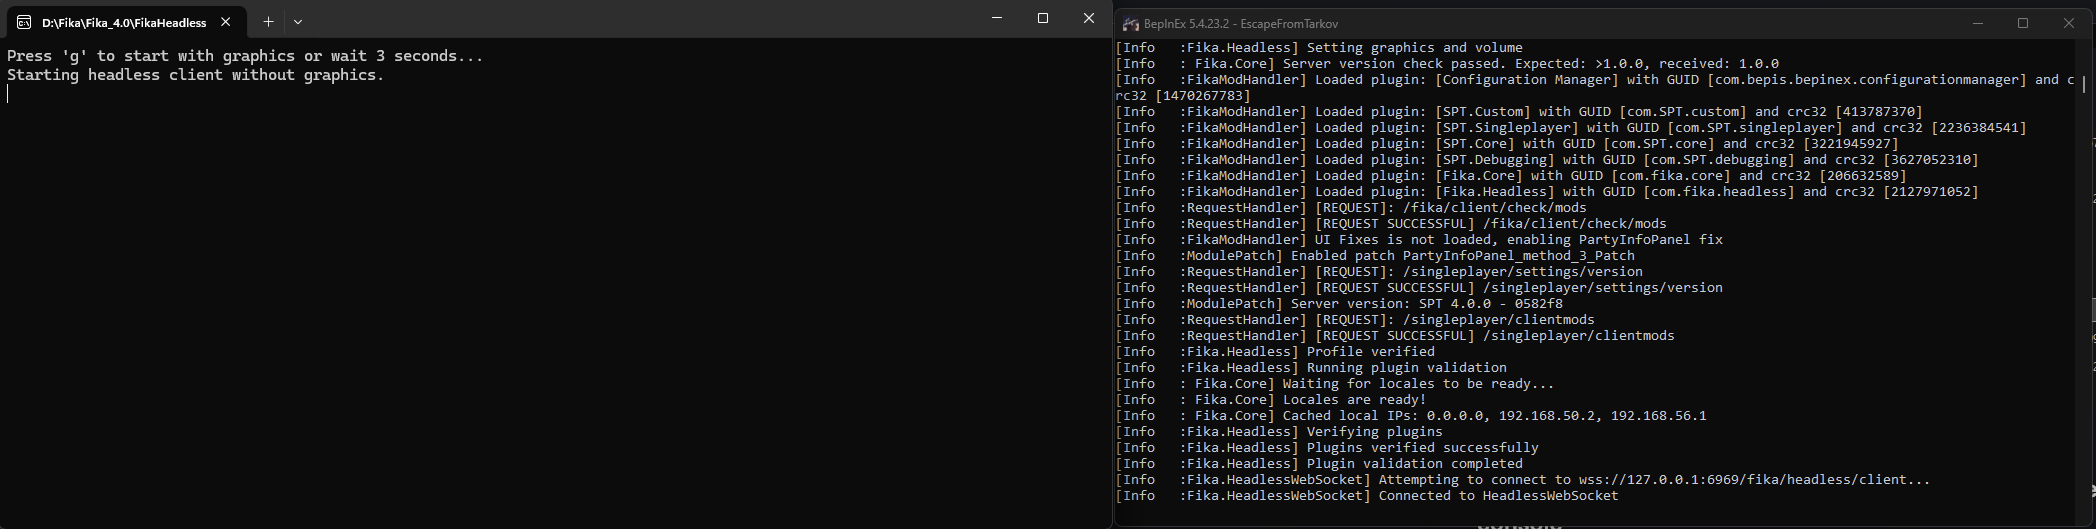Image resolution: width=2096 pixels, height=529 pixels.
Task: Click the BepInEx window title bar icon
Action: (x=1130, y=24)
